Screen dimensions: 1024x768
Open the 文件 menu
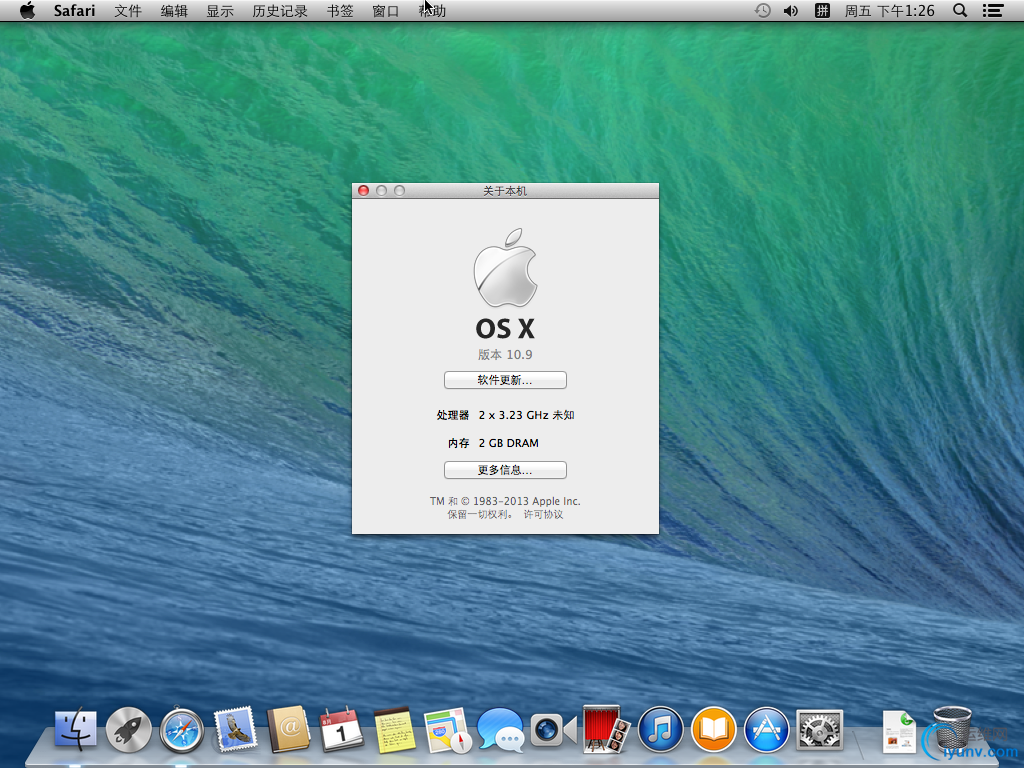[128, 10]
